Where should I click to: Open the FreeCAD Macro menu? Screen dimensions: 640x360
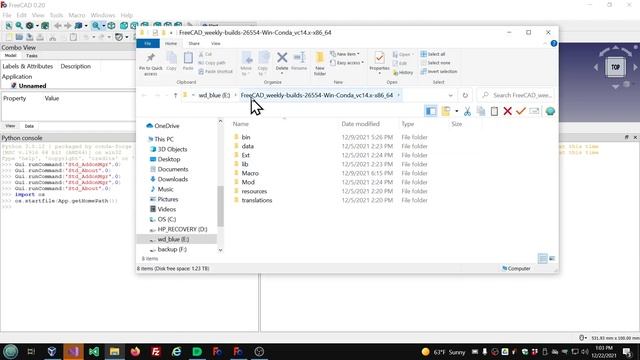76,15
